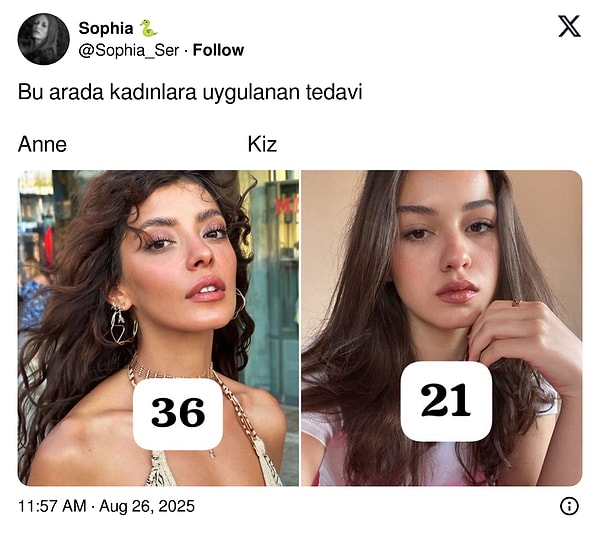Click the Kiz caption text

point(262,145)
